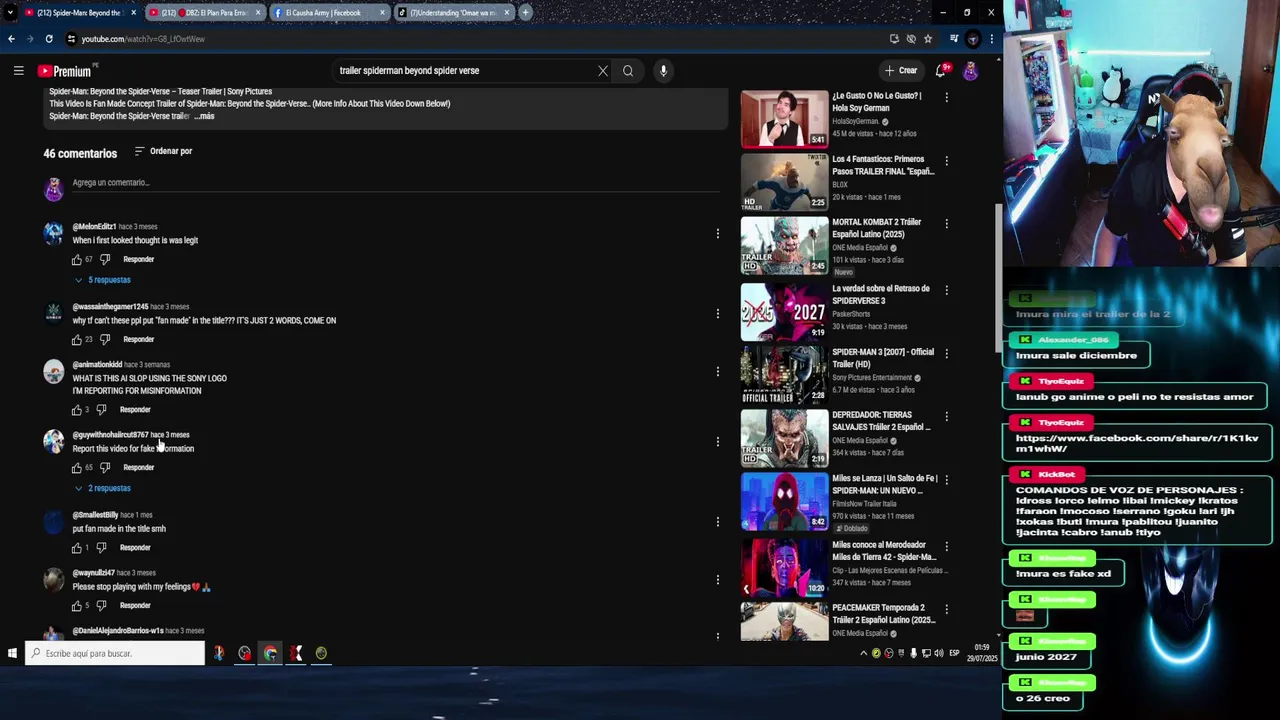Open the ¿Le Gusto O No Le Gusto? thumbnail

(784, 118)
